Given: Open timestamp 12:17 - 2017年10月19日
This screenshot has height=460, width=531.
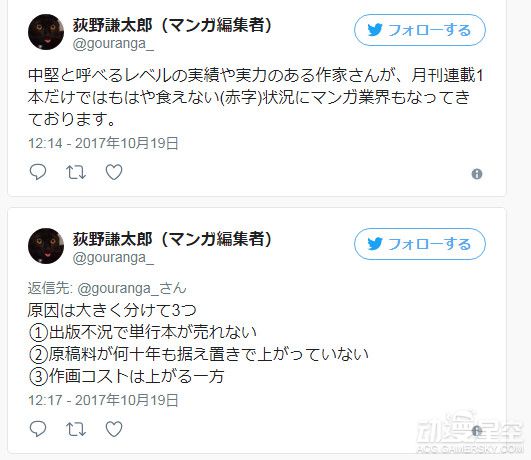Looking at the screenshot, I should (x=103, y=400).
